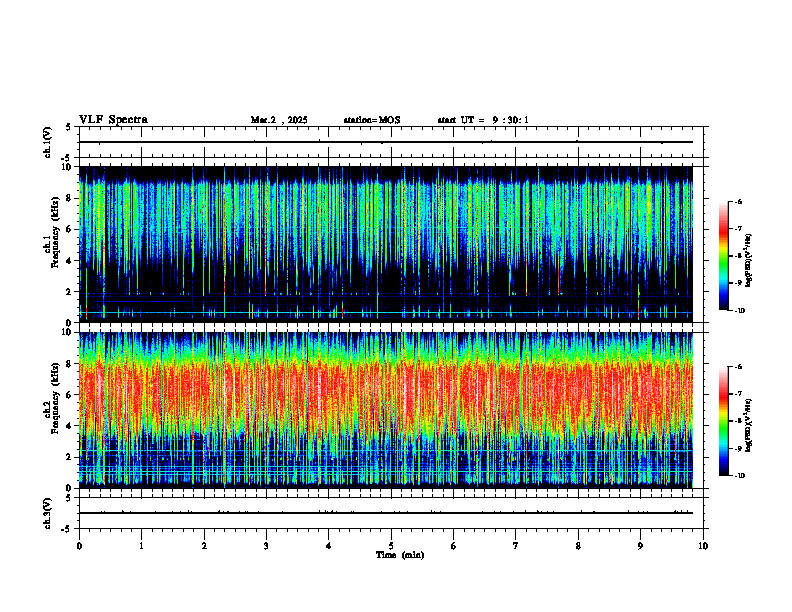Click time axis tick label "0"

(x=79, y=546)
